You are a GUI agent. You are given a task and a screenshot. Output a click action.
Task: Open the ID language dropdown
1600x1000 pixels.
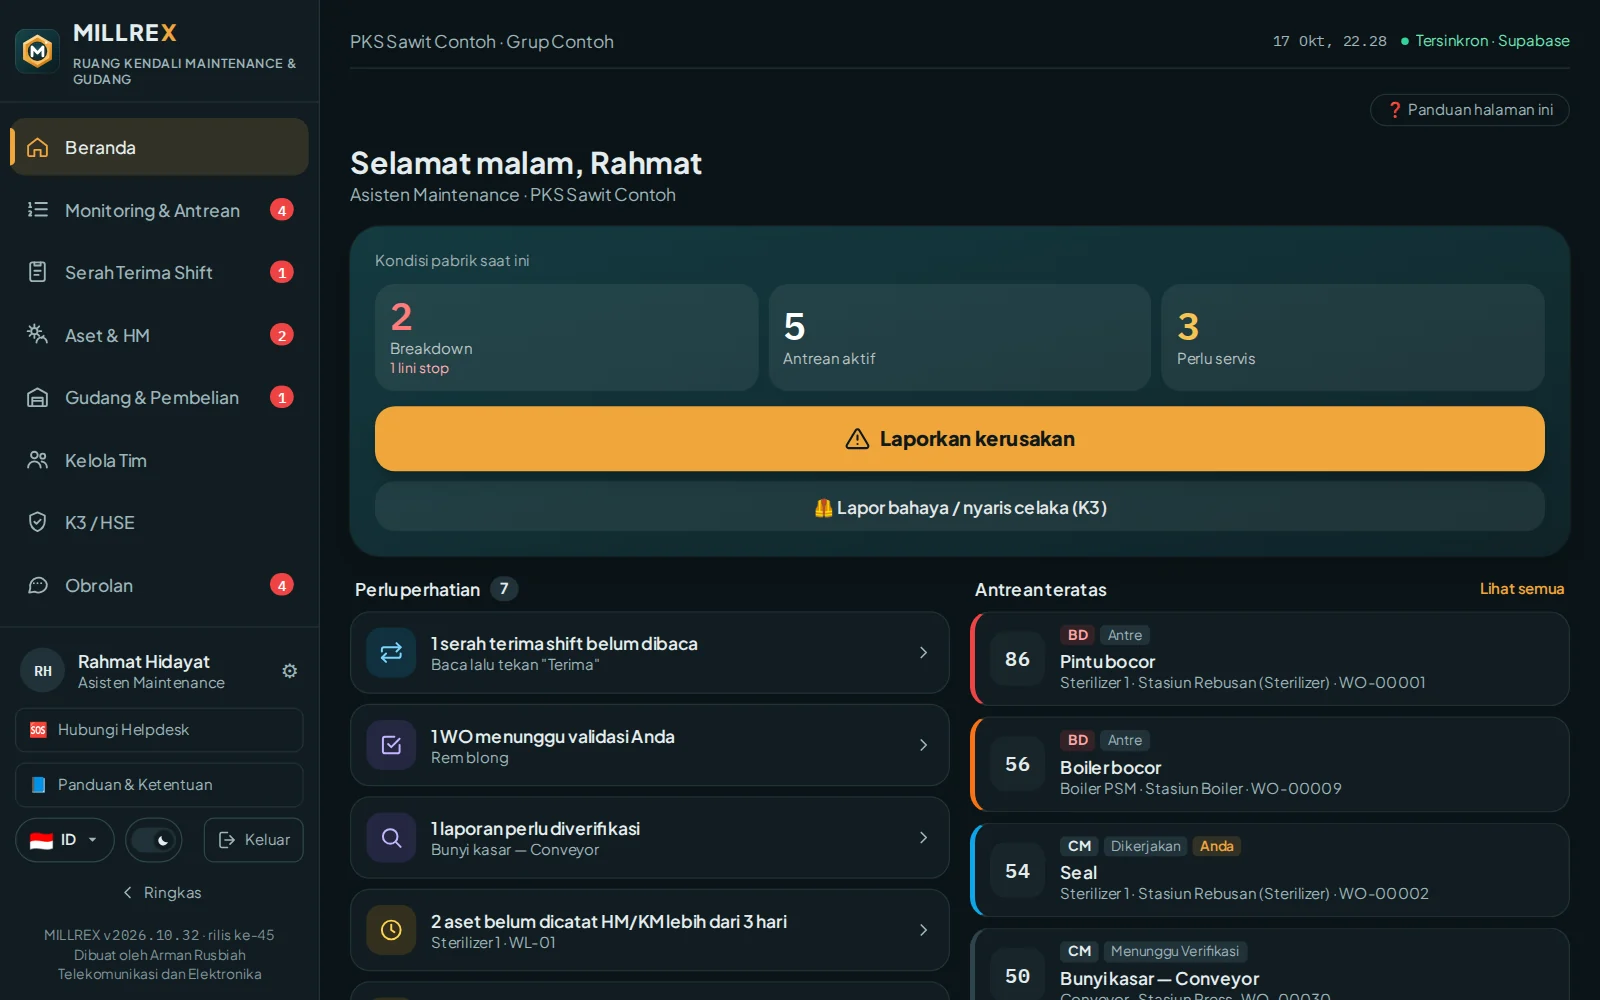pyautogui.click(x=64, y=840)
